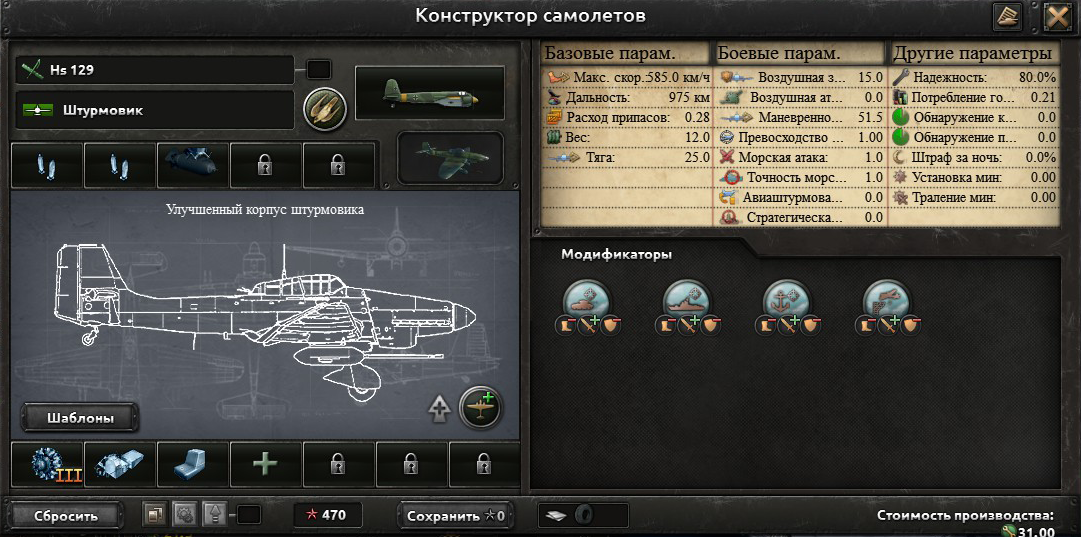Click the add new plane variant icon
The image size is (1081, 537).
click(481, 407)
